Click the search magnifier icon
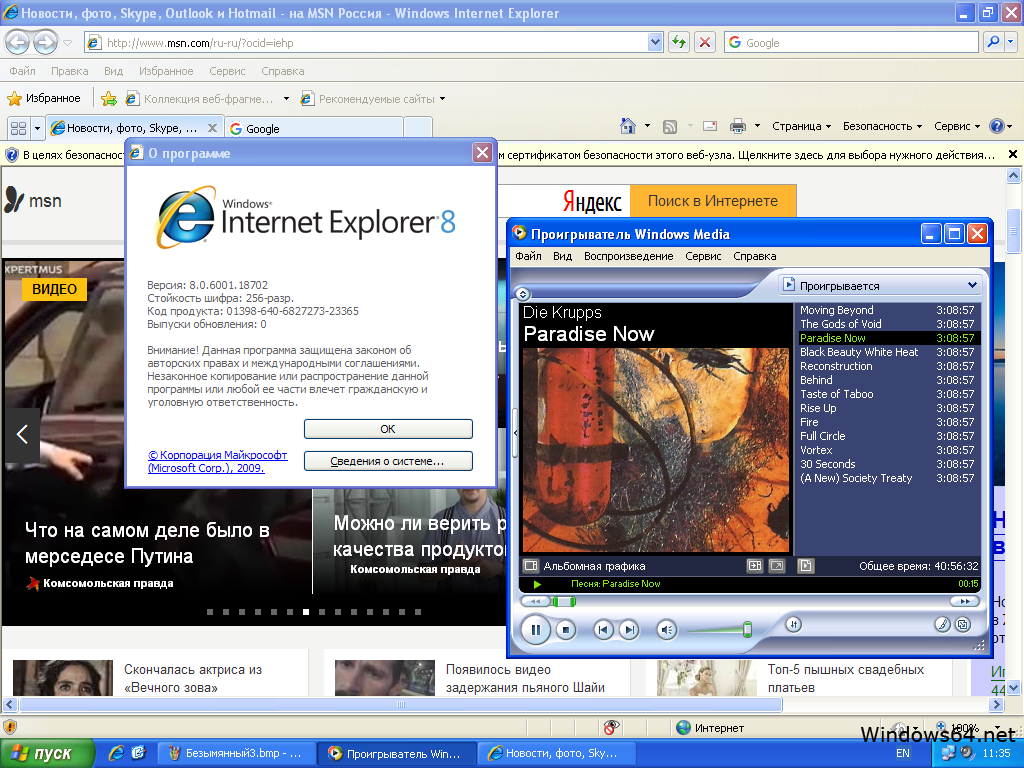The image size is (1024, 768). (x=993, y=42)
